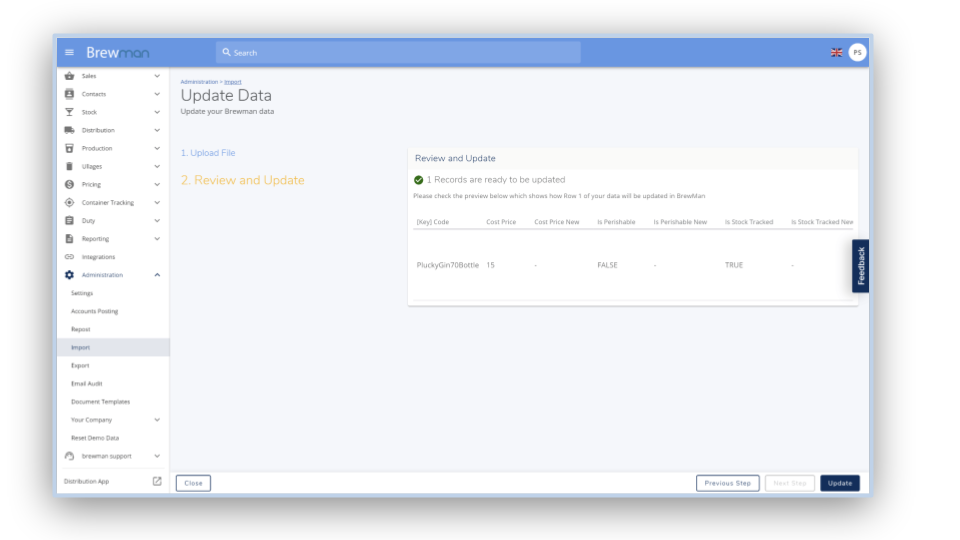The image size is (960, 540).
Task: Expand the Your Company submenu chevron
Action: tap(157, 419)
